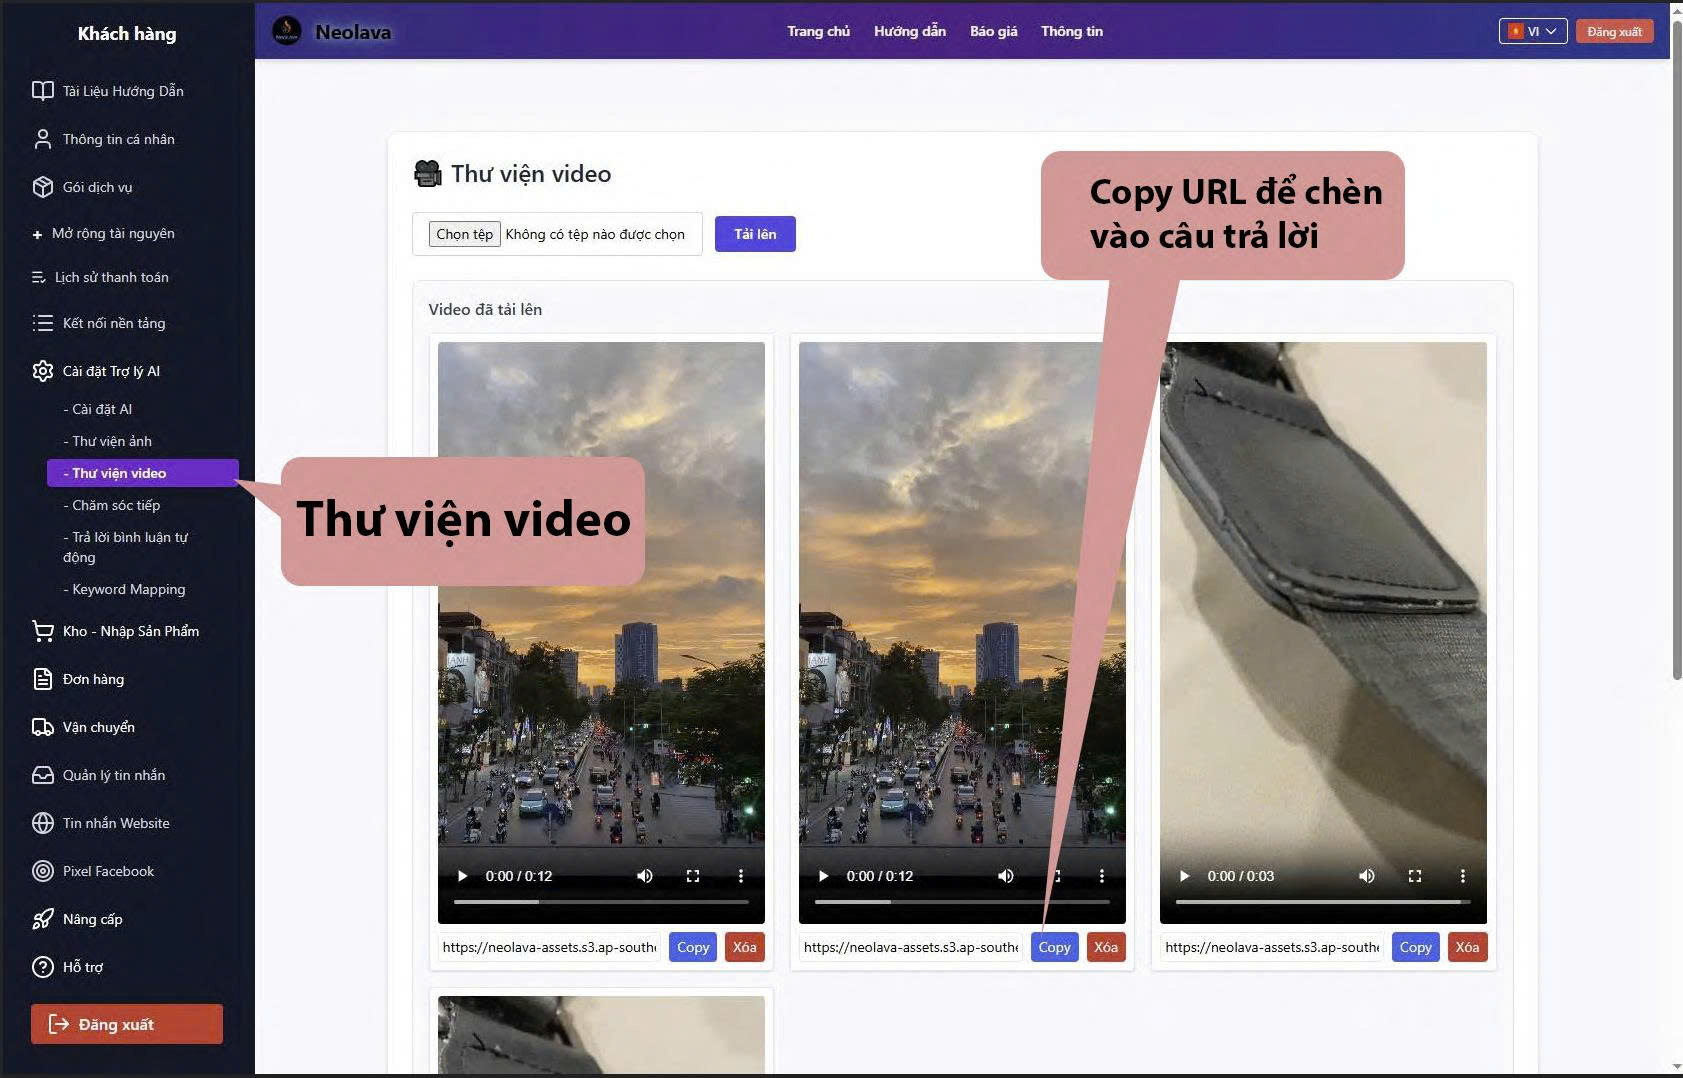Open the Cài đặt Trợ lý AI gear icon
The width and height of the screenshot is (1683, 1078).
[42, 370]
